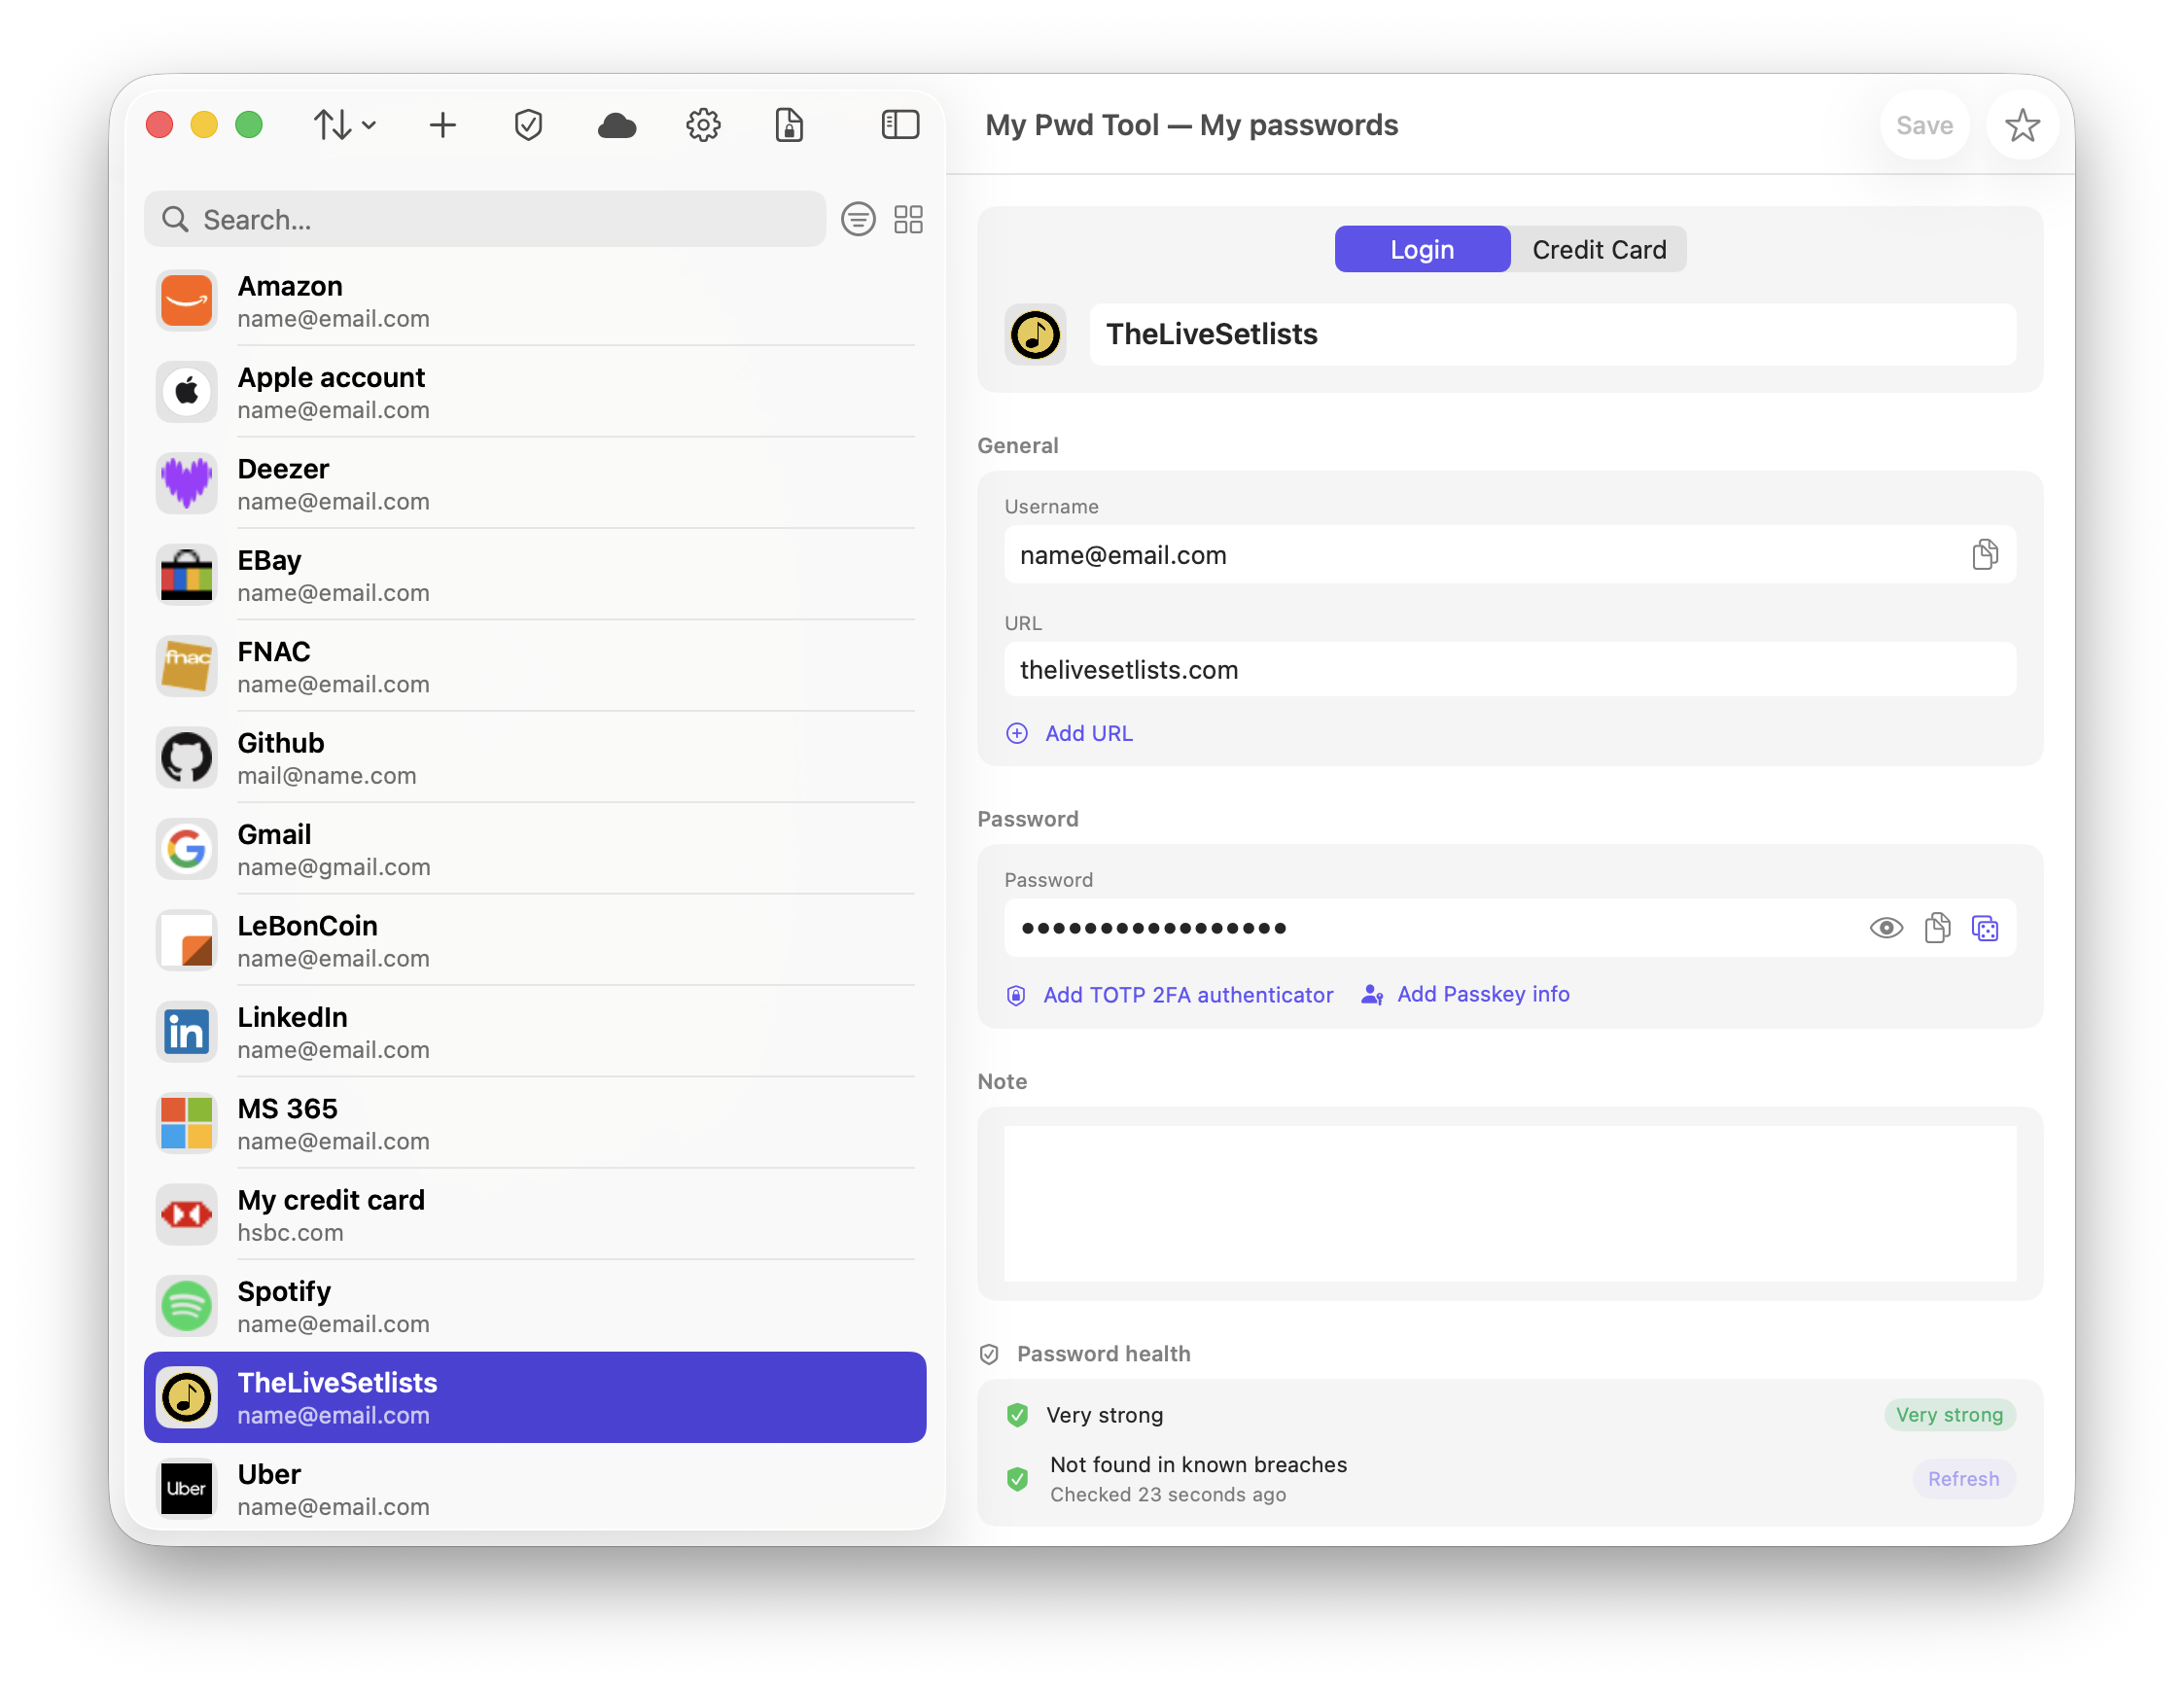2184x1690 pixels.
Task: Switch to the Credit Card tab
Action: (x=1598, y=249)
